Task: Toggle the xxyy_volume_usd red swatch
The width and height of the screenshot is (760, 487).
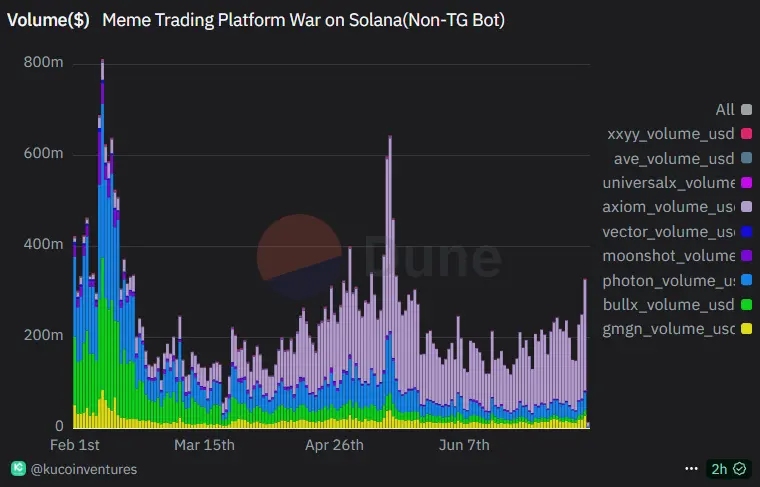Action: pos(746,134)
